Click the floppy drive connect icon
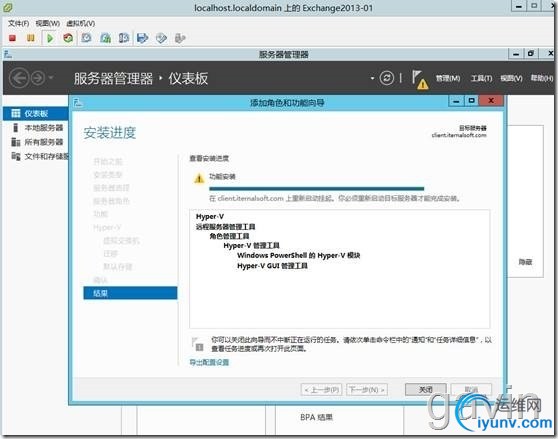This screenshot has width=558, height=439. pos(143,38)
